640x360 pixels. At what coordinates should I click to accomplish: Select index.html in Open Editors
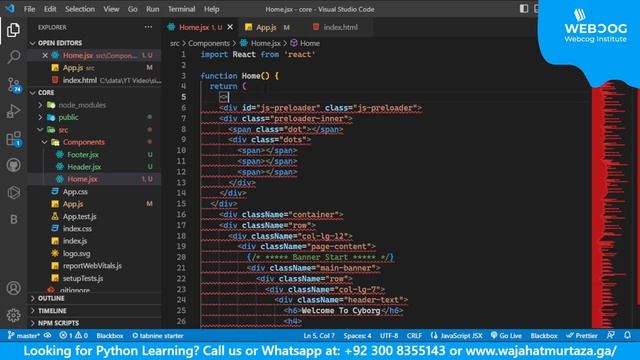click(x=95, y=80)
